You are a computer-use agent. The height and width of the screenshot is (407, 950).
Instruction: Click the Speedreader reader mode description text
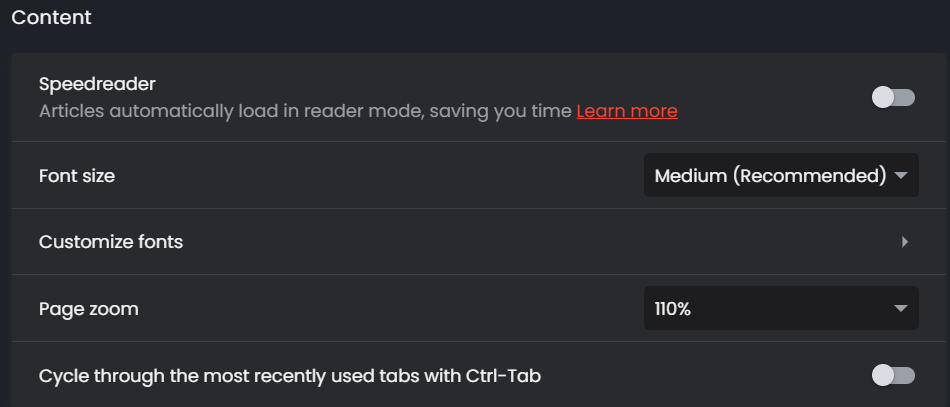click(305, 111)
